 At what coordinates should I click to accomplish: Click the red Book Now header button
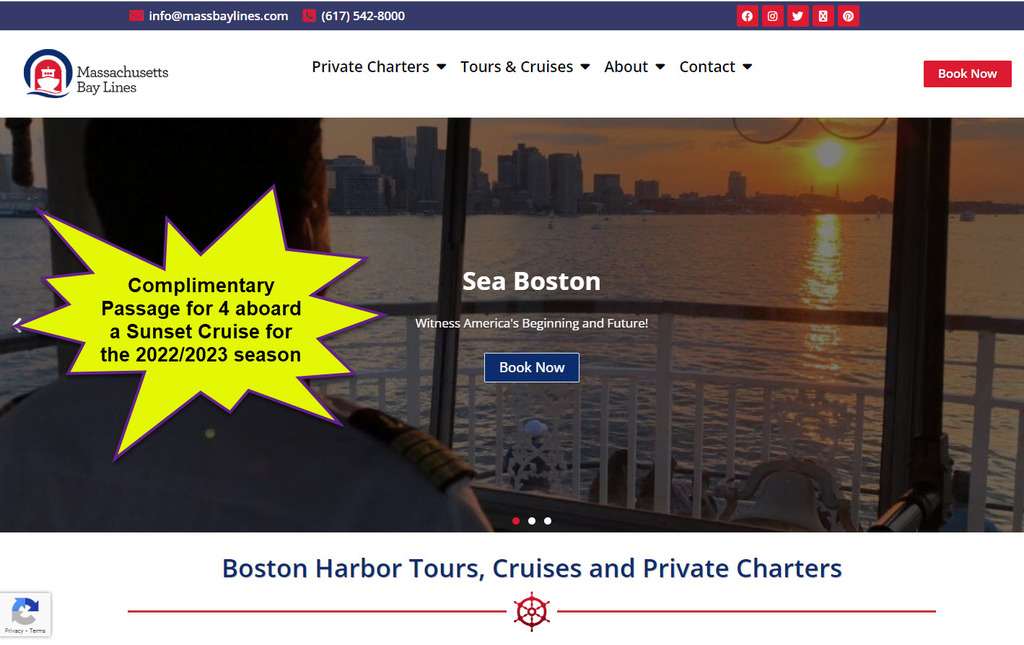(967, 74)
